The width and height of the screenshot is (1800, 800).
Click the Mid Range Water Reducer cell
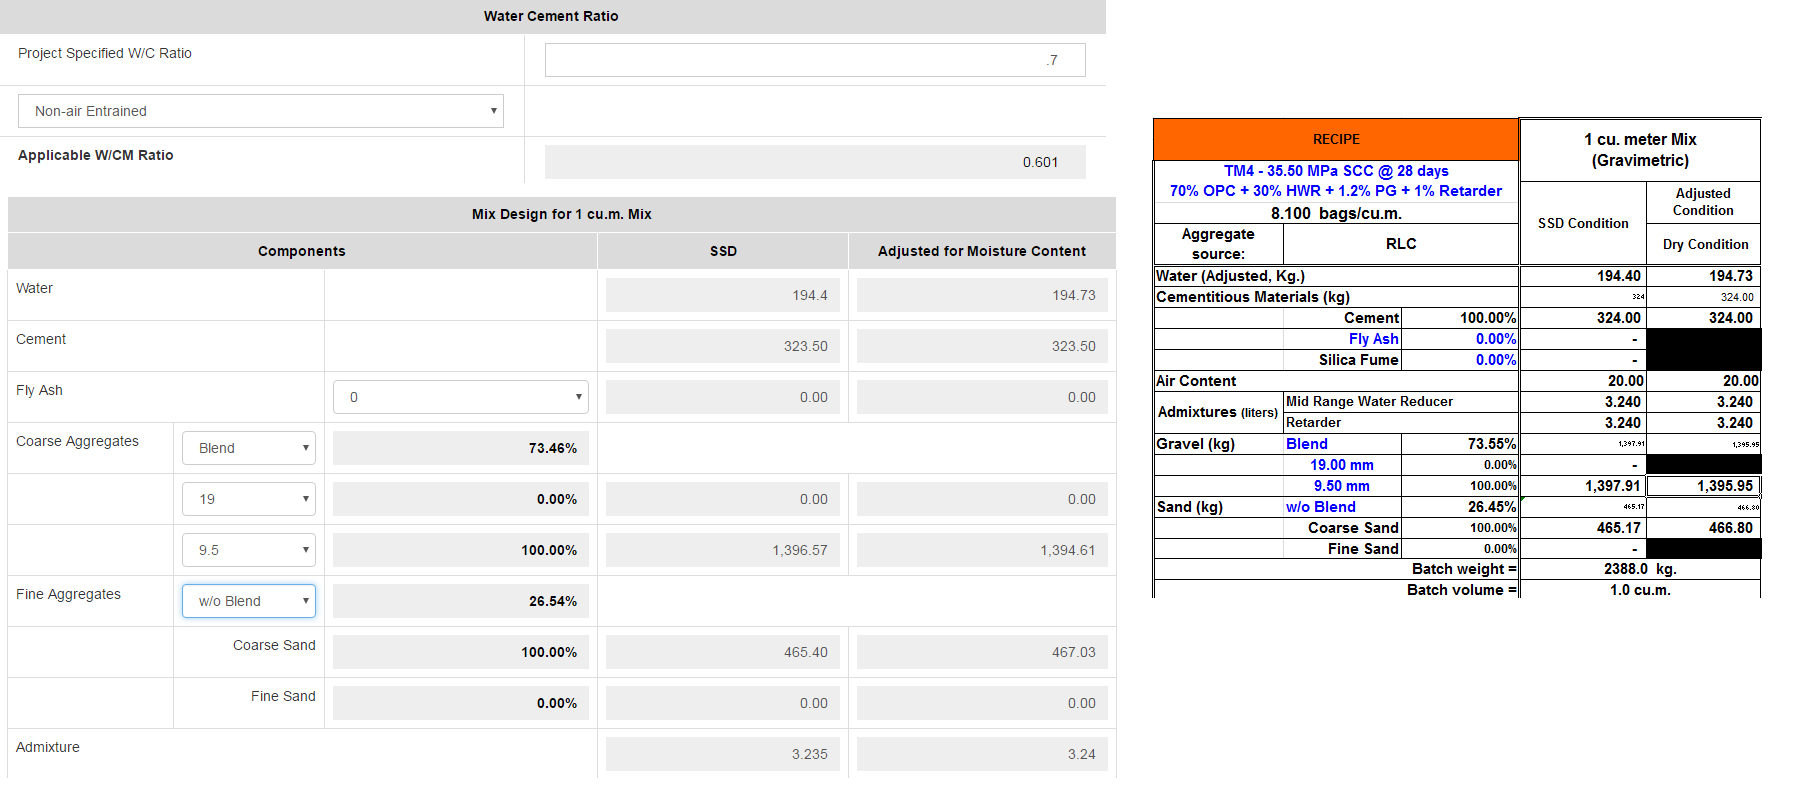point(1401,402)
